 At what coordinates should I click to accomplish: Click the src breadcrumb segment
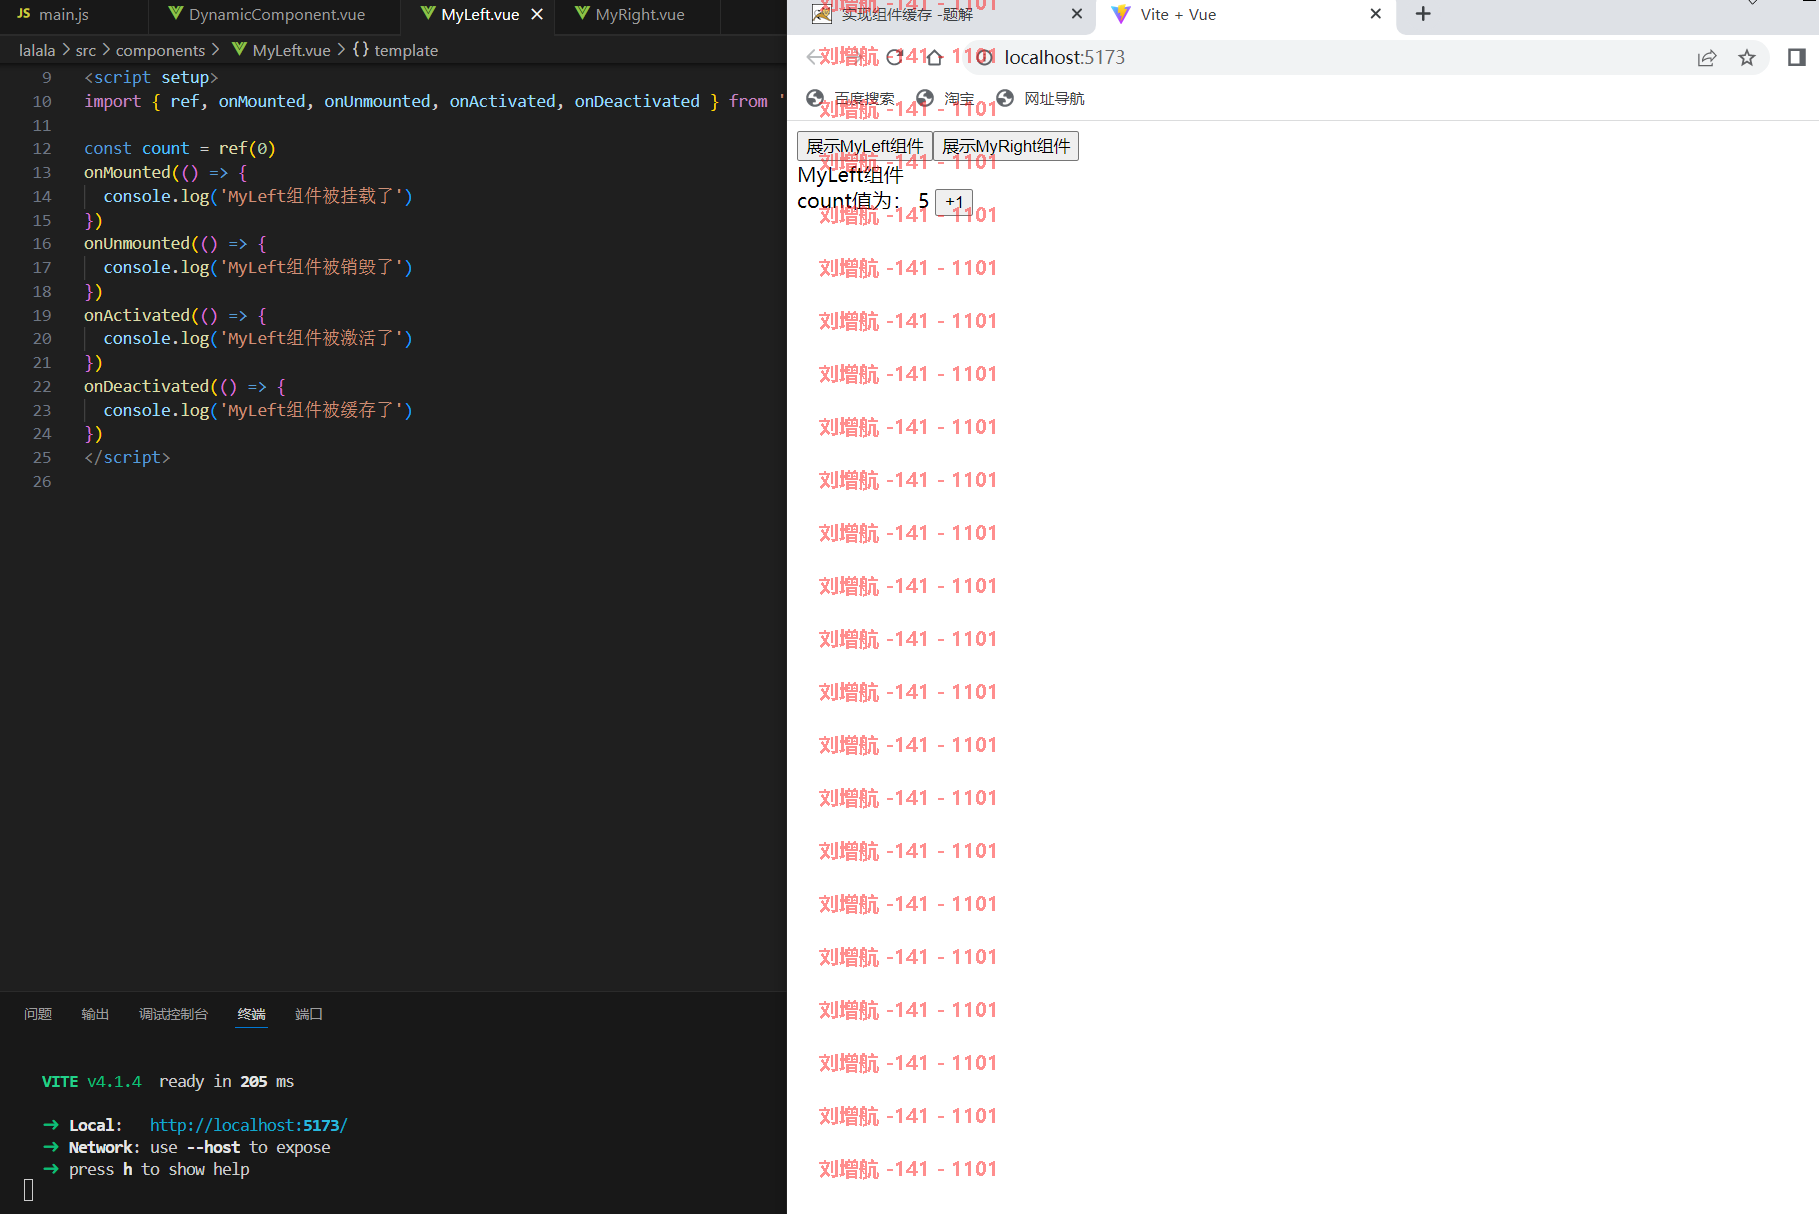pyautogui.click(x=86, y=50)
